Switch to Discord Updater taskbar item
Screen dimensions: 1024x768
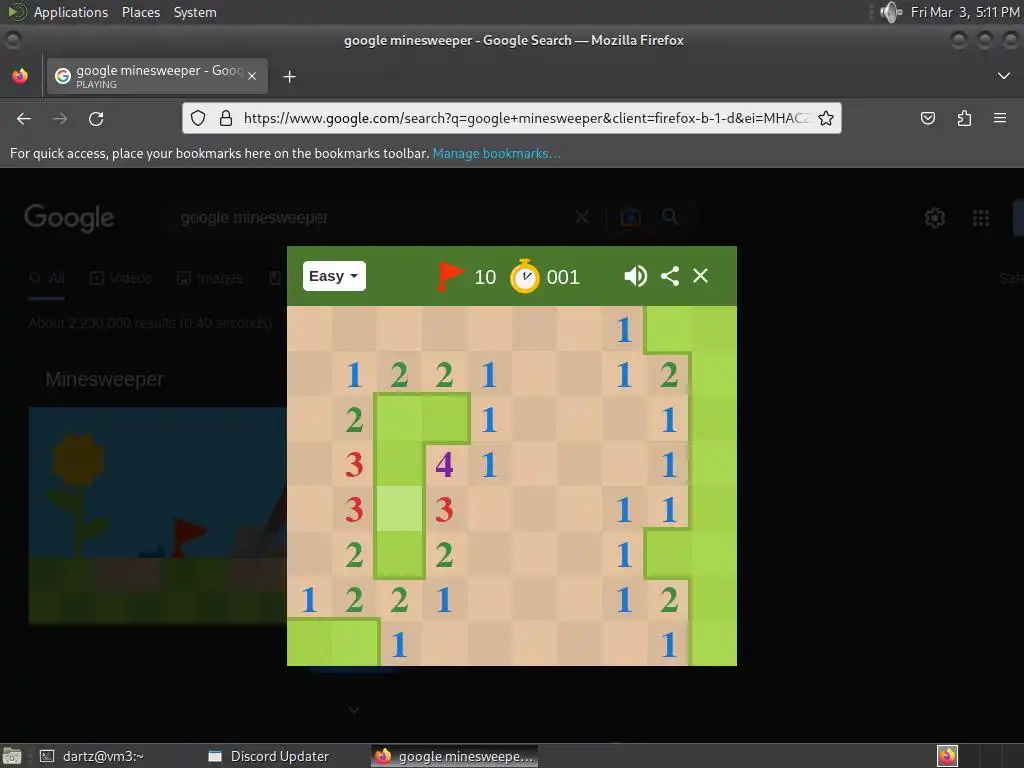pos(269,756)
